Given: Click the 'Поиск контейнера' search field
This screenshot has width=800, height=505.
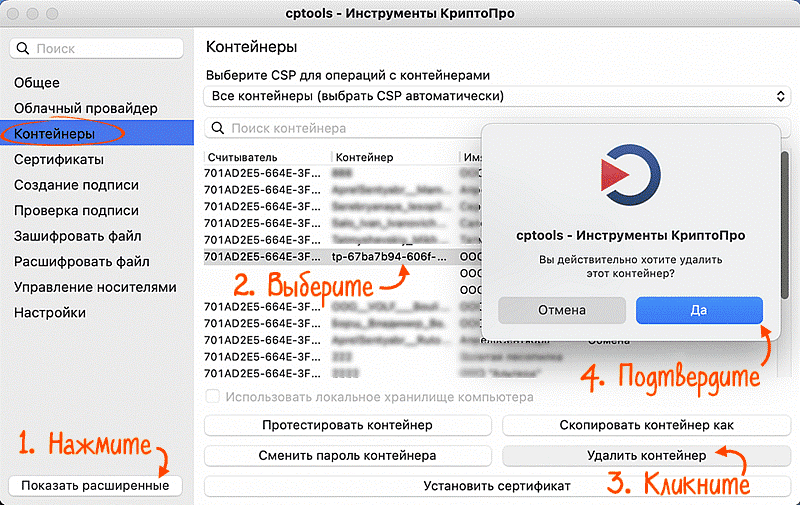Looking at the screenshot, I should (x=340, y=128).
